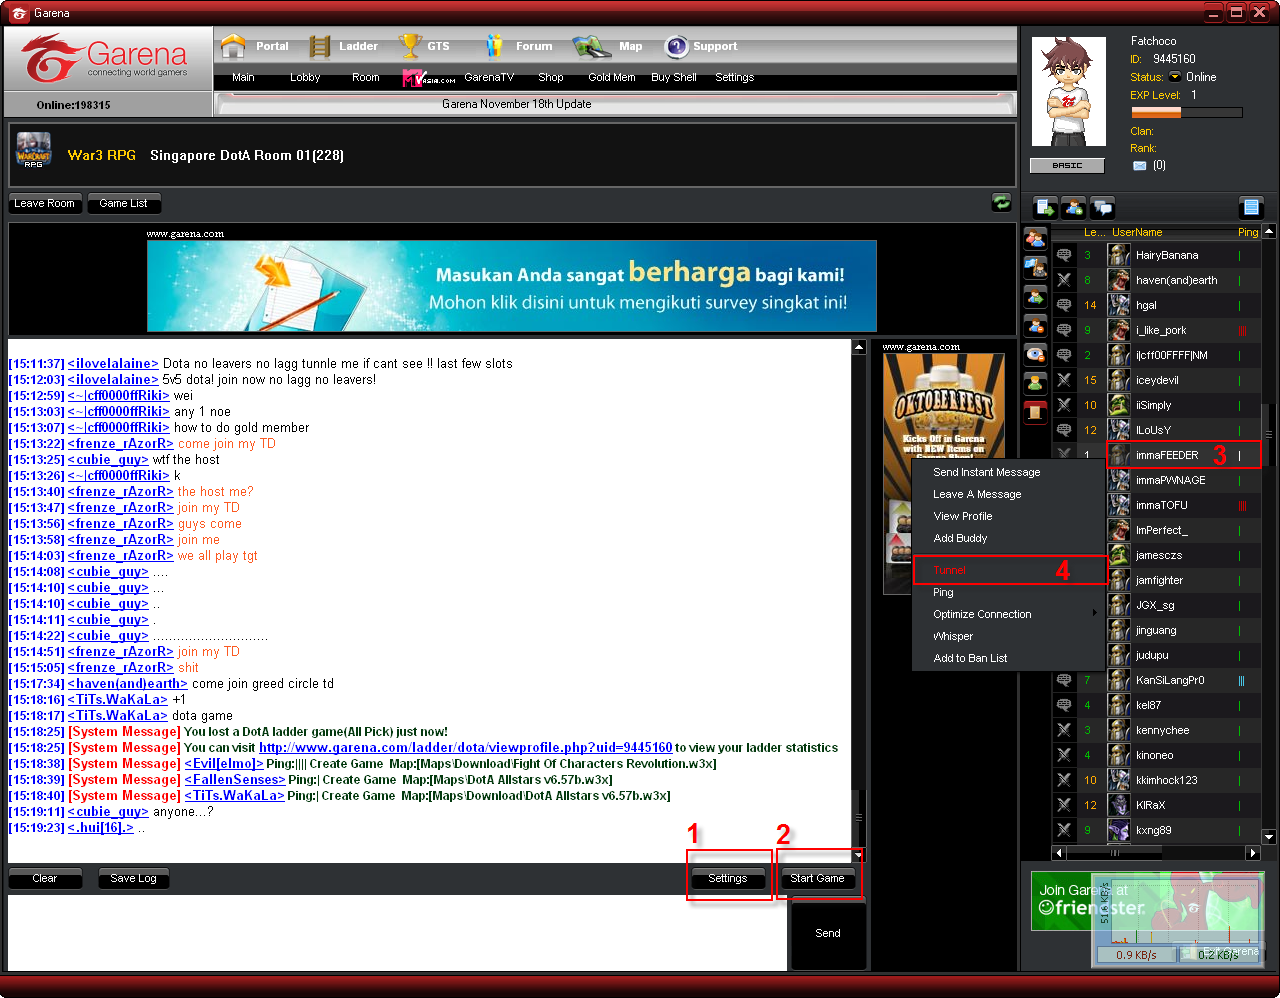Open the ladder viewprofile.php link in chat
The width and height of the screenshot is (1280, 998).
pos(465,747)
